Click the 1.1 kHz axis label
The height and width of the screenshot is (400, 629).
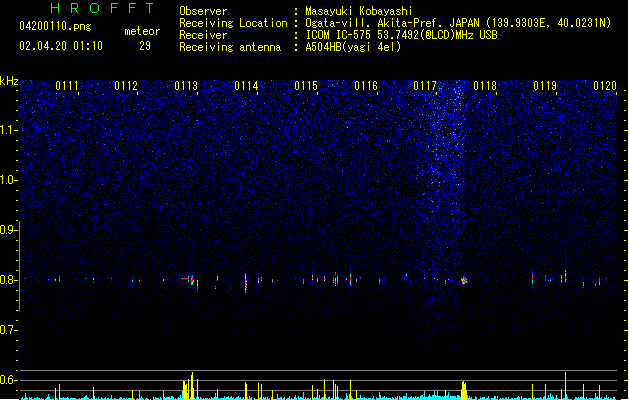(8, 130)
